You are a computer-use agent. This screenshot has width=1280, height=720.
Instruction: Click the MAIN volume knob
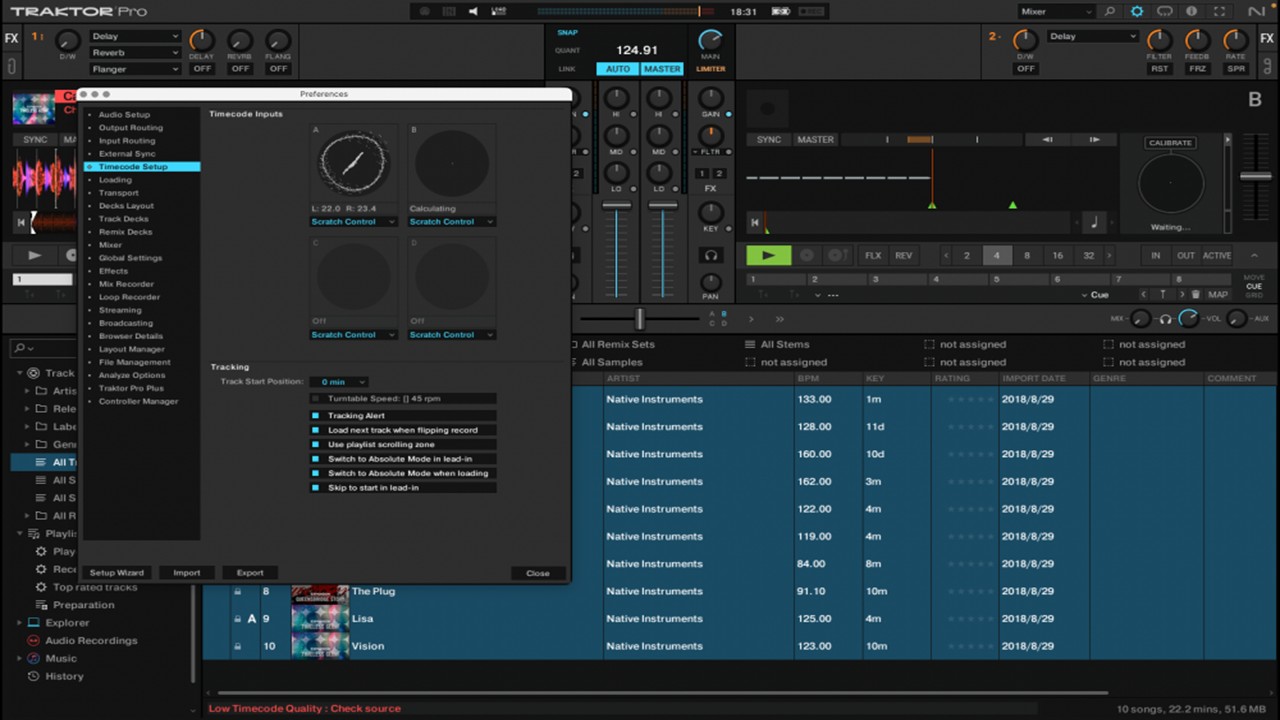click(x=710, y=41)
